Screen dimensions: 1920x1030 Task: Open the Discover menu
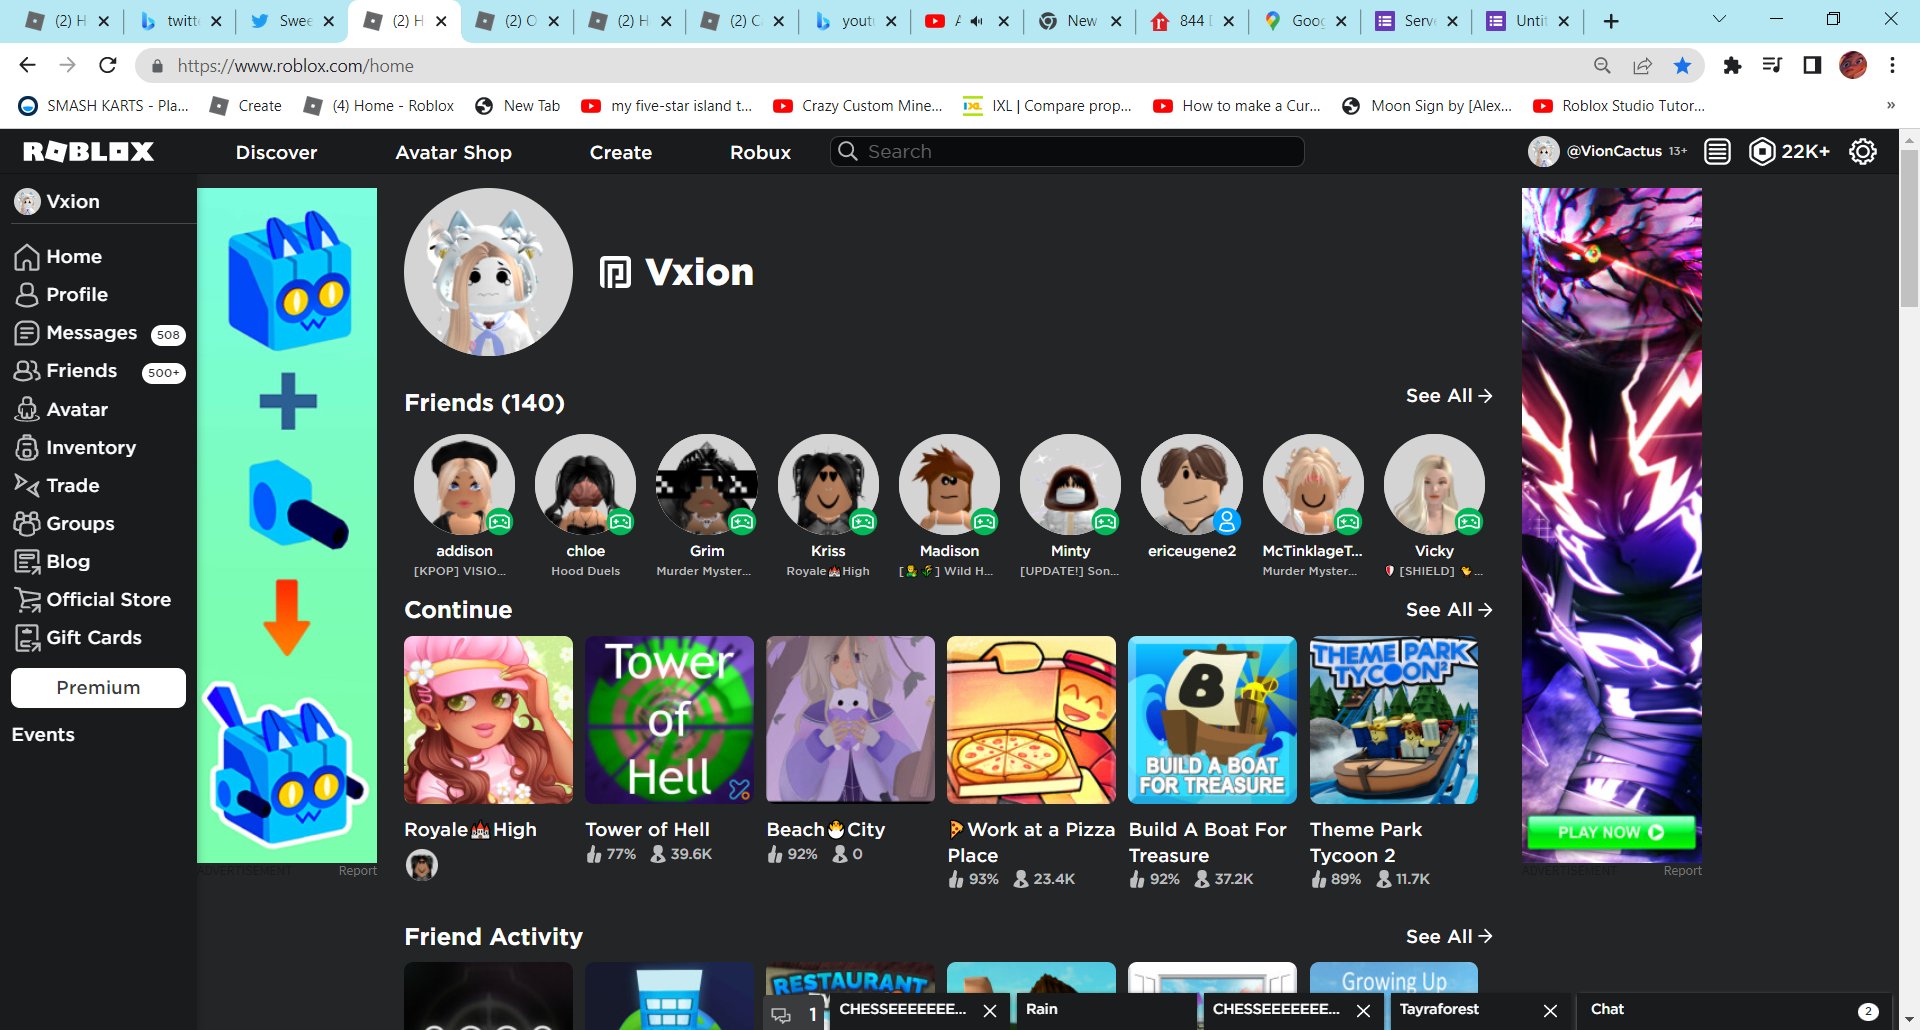coord(276,152)
